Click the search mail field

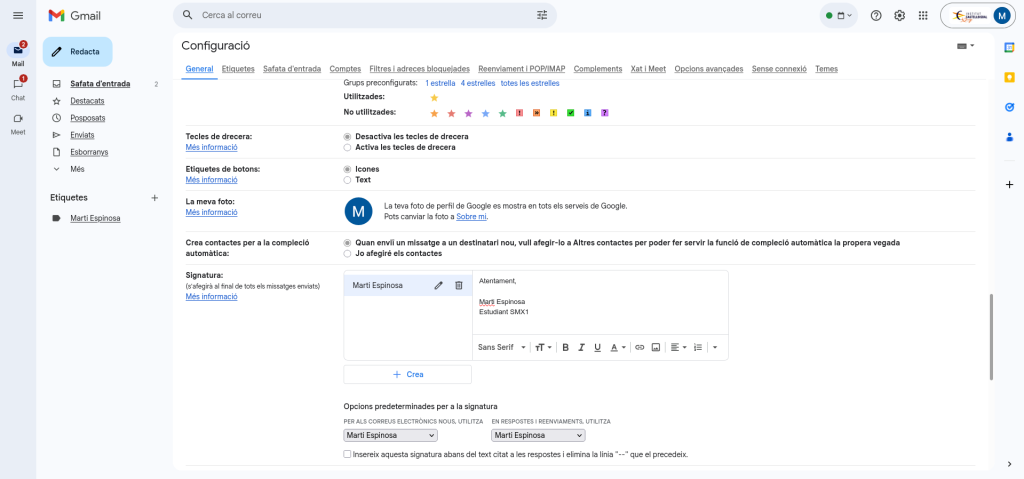pos(360,15)
